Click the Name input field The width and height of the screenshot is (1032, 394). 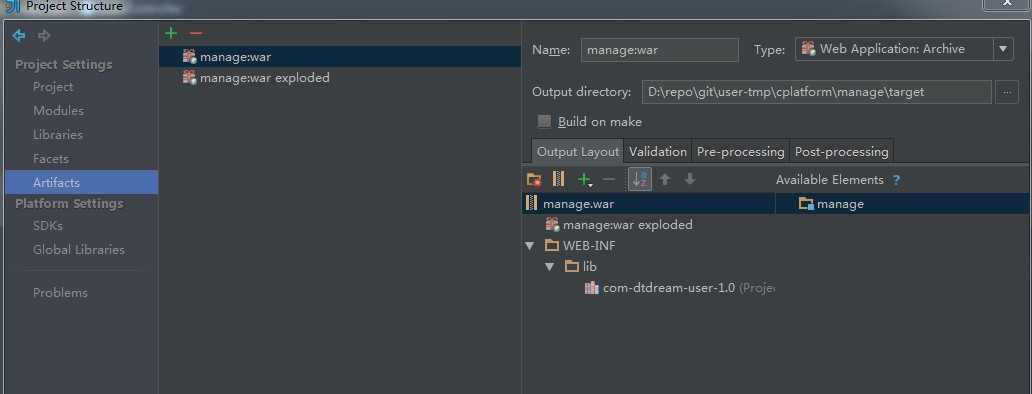[x=659, y=49]
